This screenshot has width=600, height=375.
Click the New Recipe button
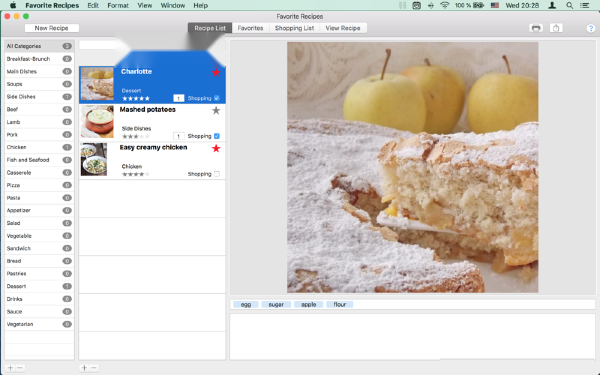(52, 28)
